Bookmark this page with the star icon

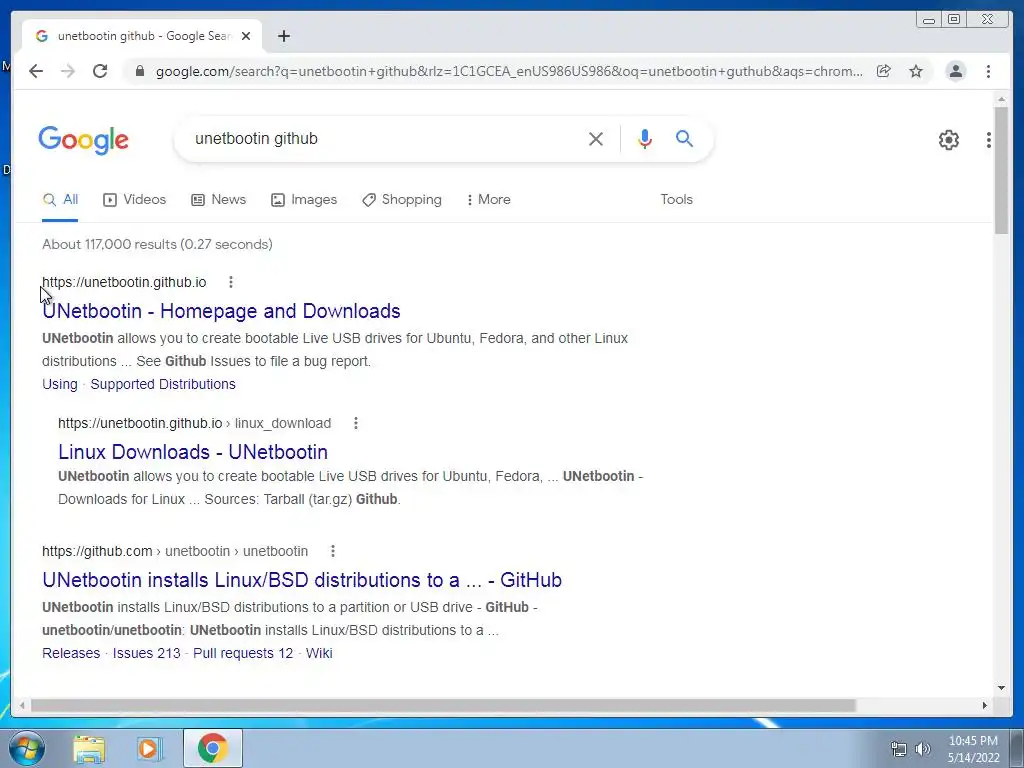tap(916, 71)
